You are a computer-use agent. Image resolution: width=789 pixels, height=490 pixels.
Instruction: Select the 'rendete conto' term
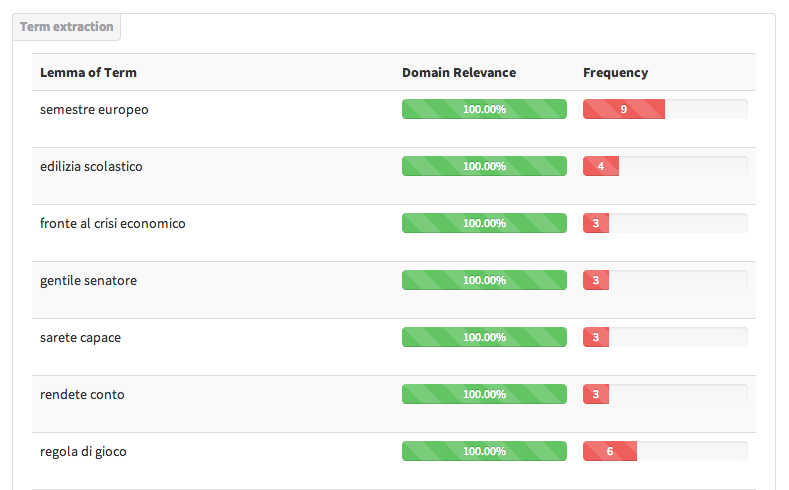pos(82,394)
